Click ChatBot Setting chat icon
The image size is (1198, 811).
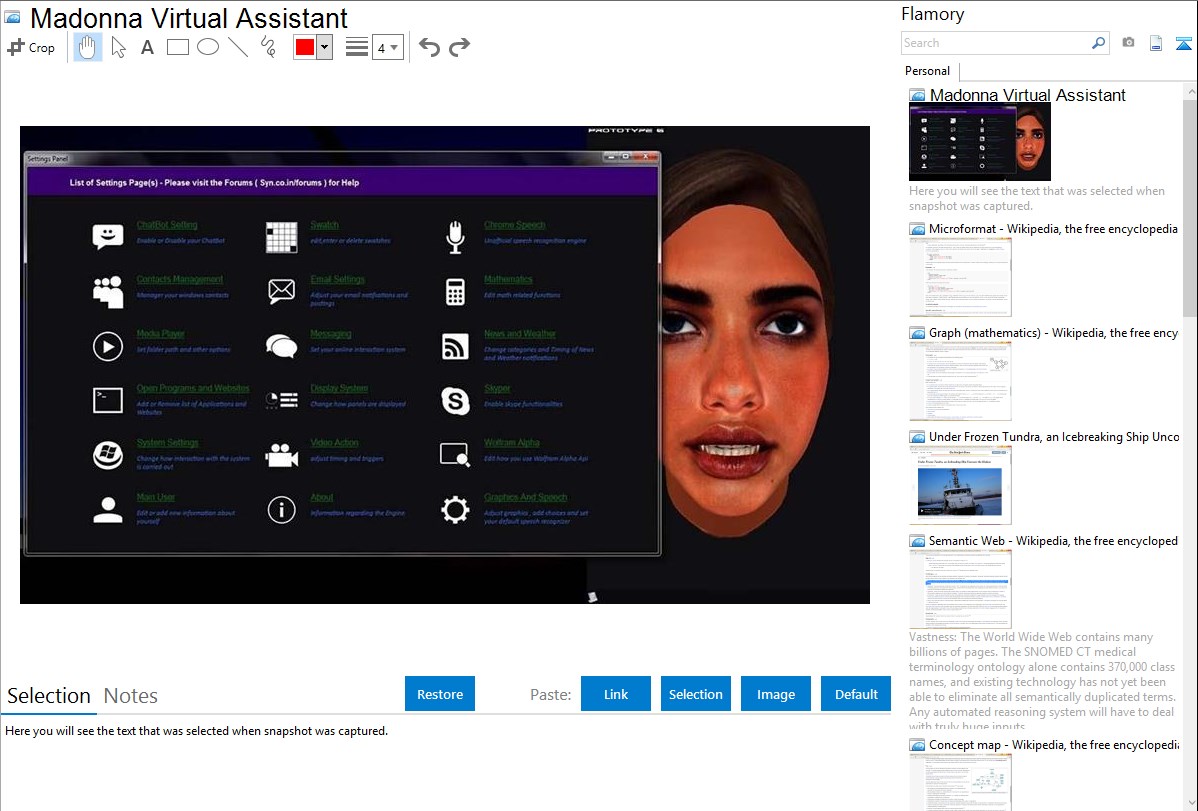[x=108, y=236]
